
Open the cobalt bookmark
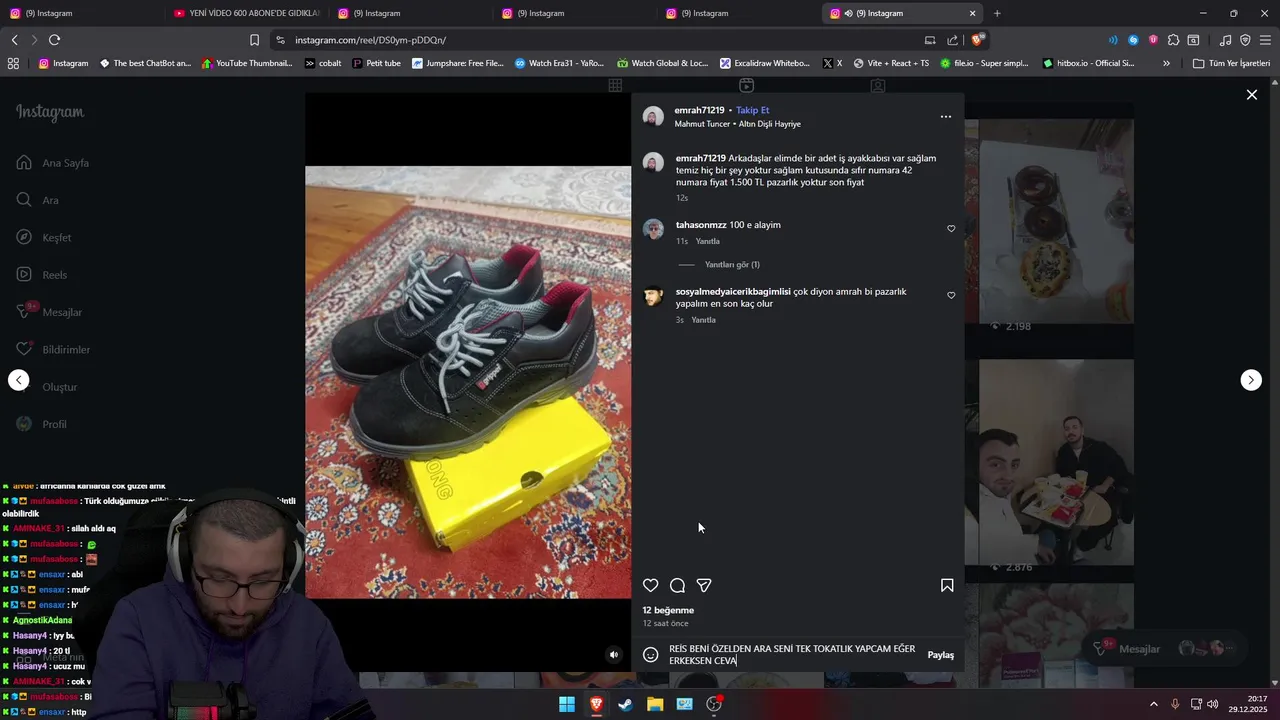[x=323, y=63]
